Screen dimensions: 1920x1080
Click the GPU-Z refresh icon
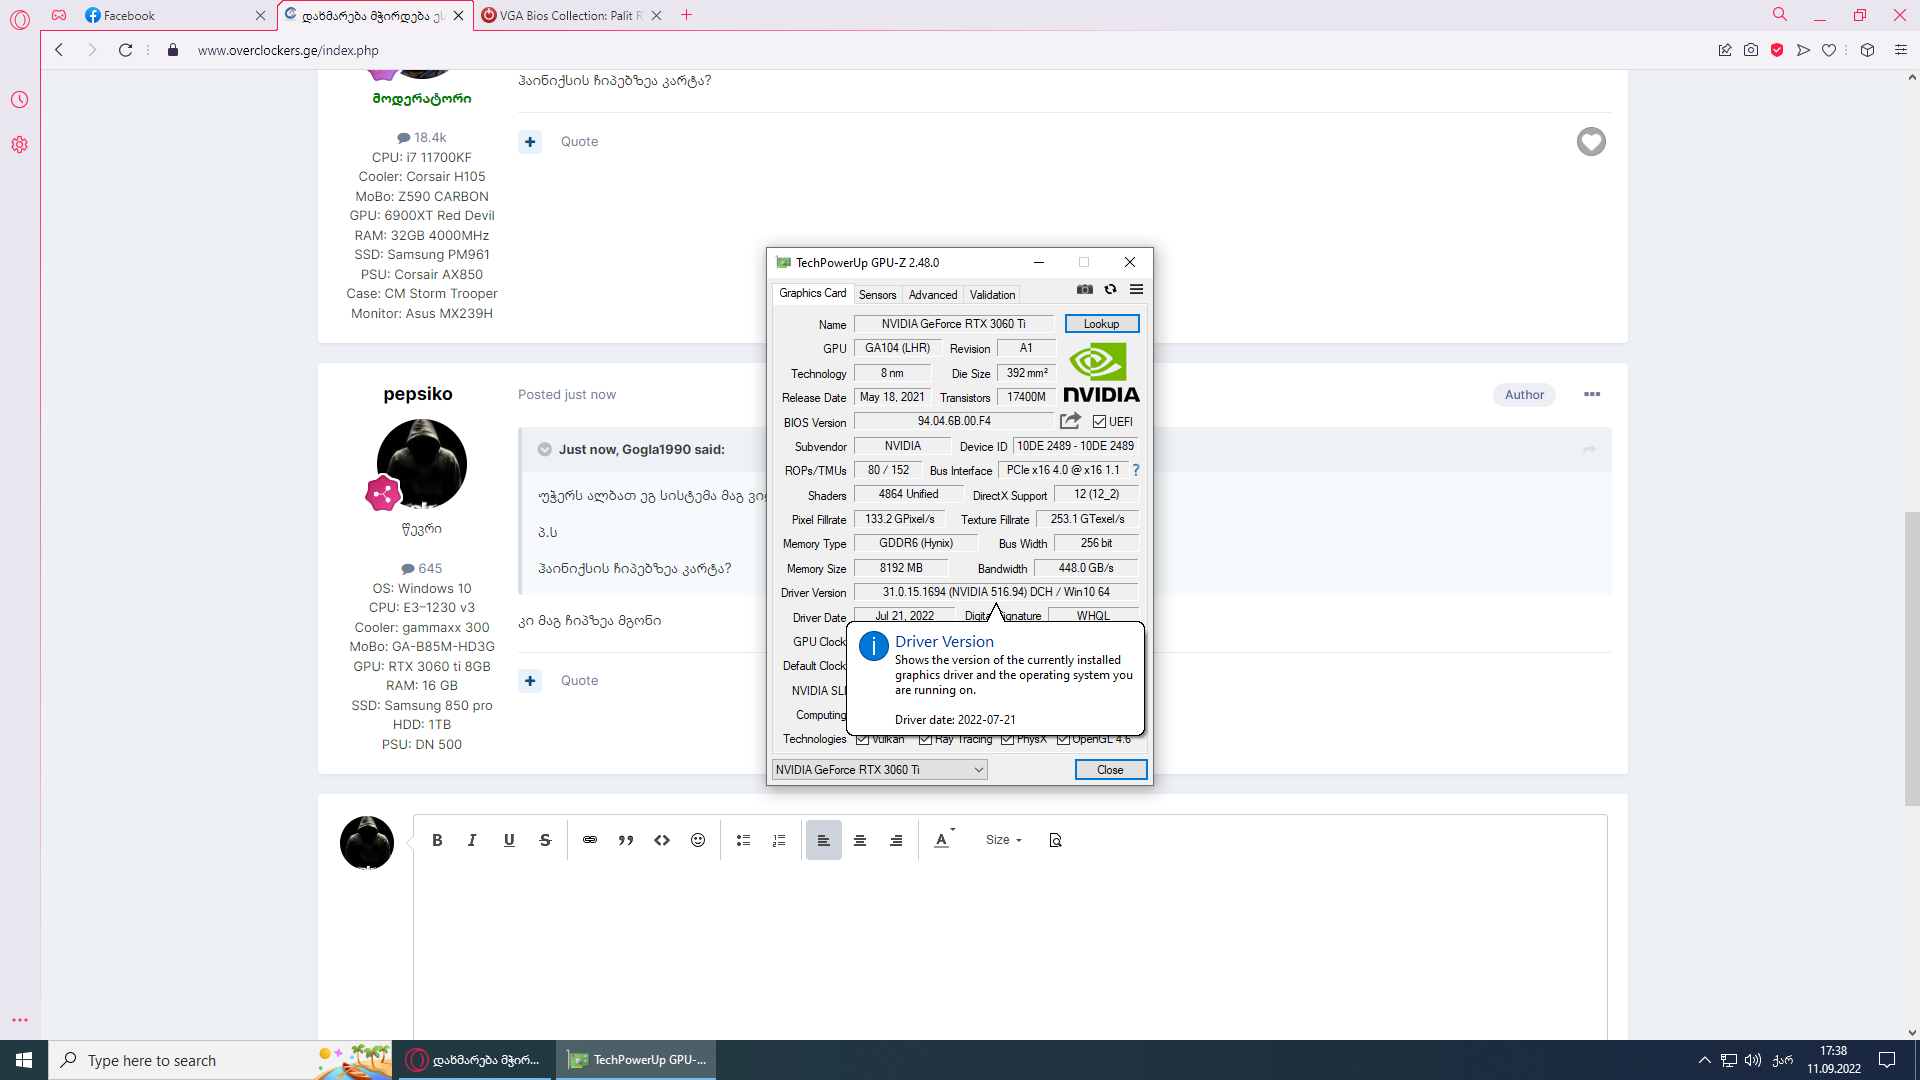(x=1110, y=289)
